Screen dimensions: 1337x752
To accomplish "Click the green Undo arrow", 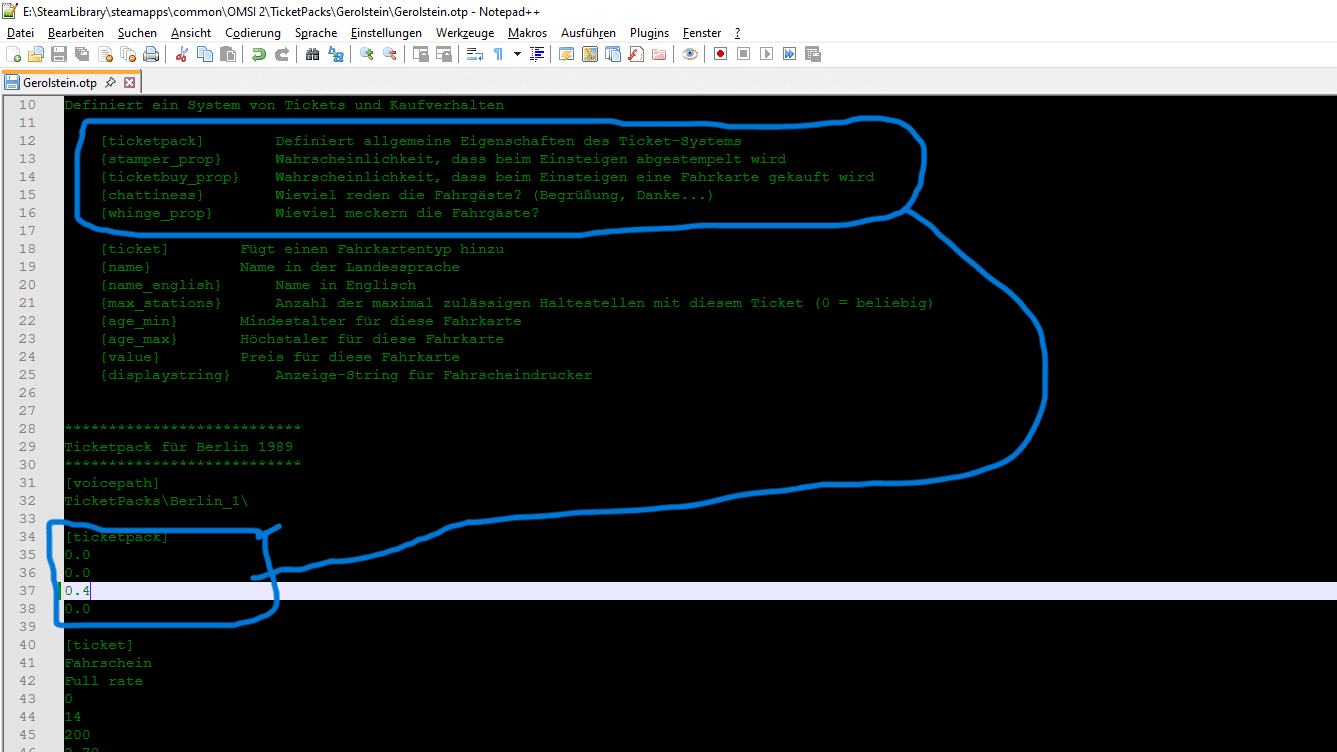I will coord(259,54).
